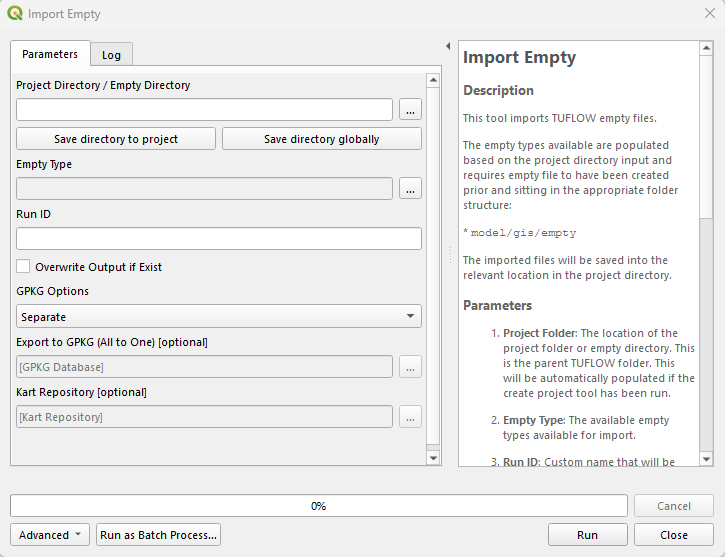
Task: Switch to the Log tab
Action: [111, 55]
